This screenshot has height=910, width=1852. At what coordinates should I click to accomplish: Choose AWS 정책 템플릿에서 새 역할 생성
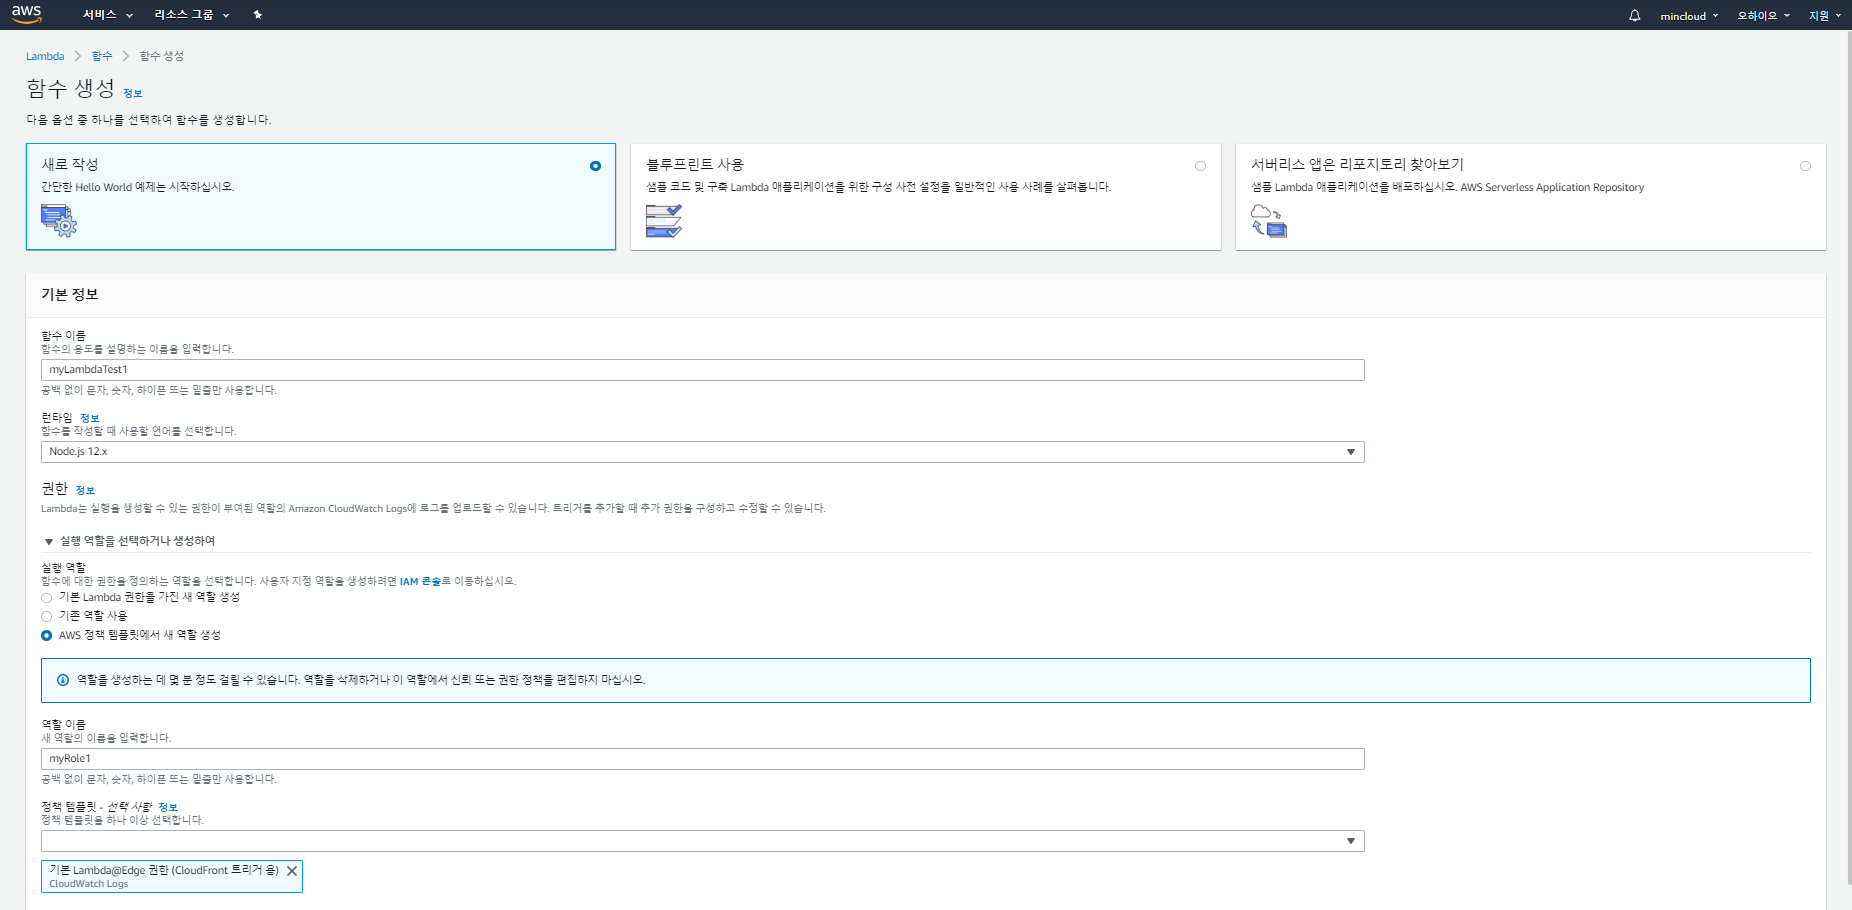pyautogui.click(x=46, y=636)
